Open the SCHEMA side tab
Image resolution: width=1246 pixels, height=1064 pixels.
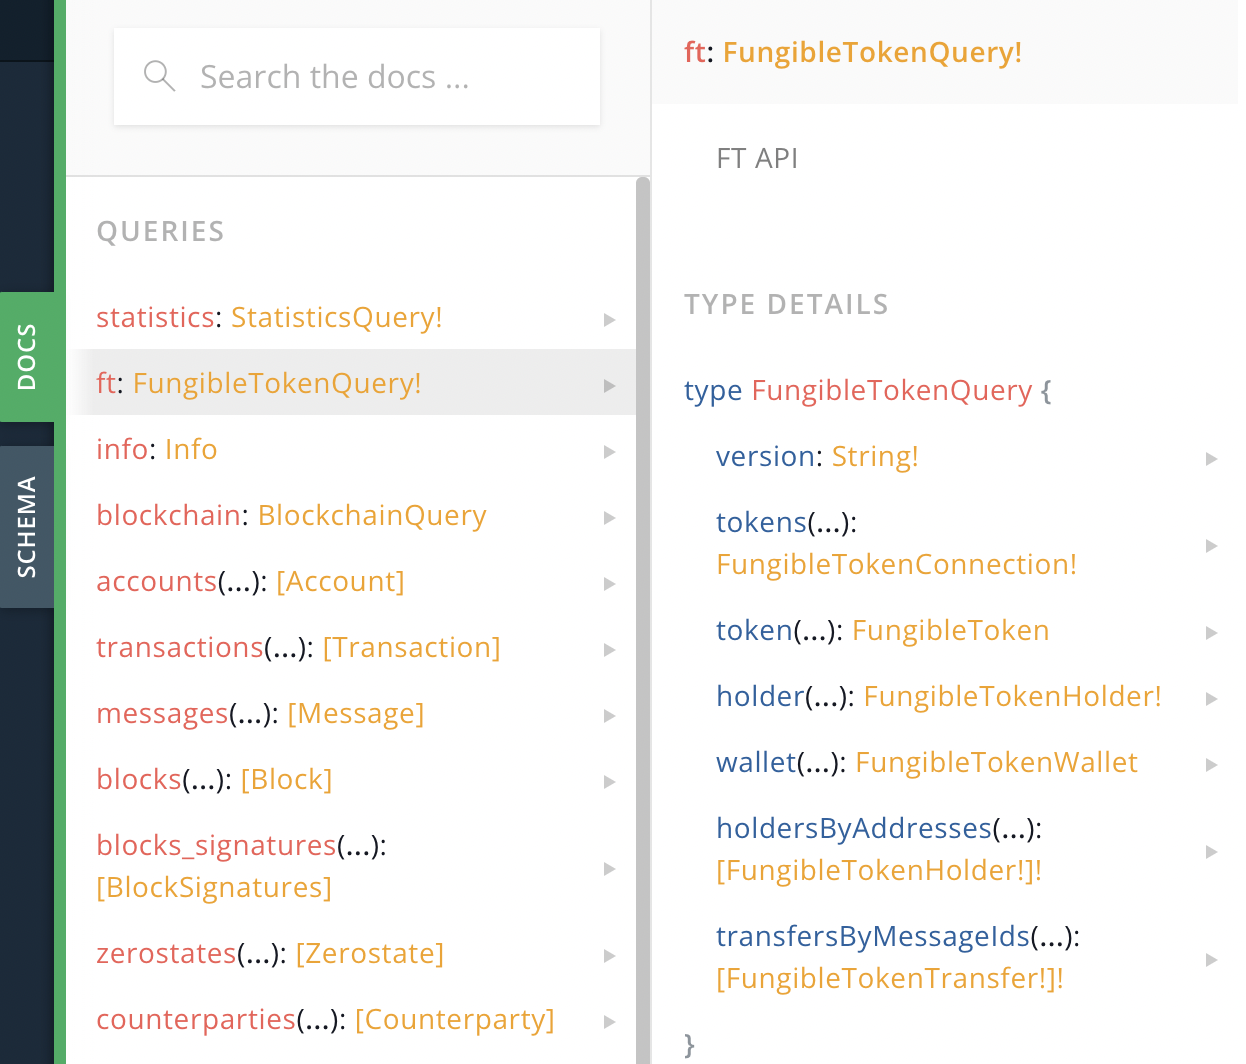pyautogui.click(x=27, y=527)
